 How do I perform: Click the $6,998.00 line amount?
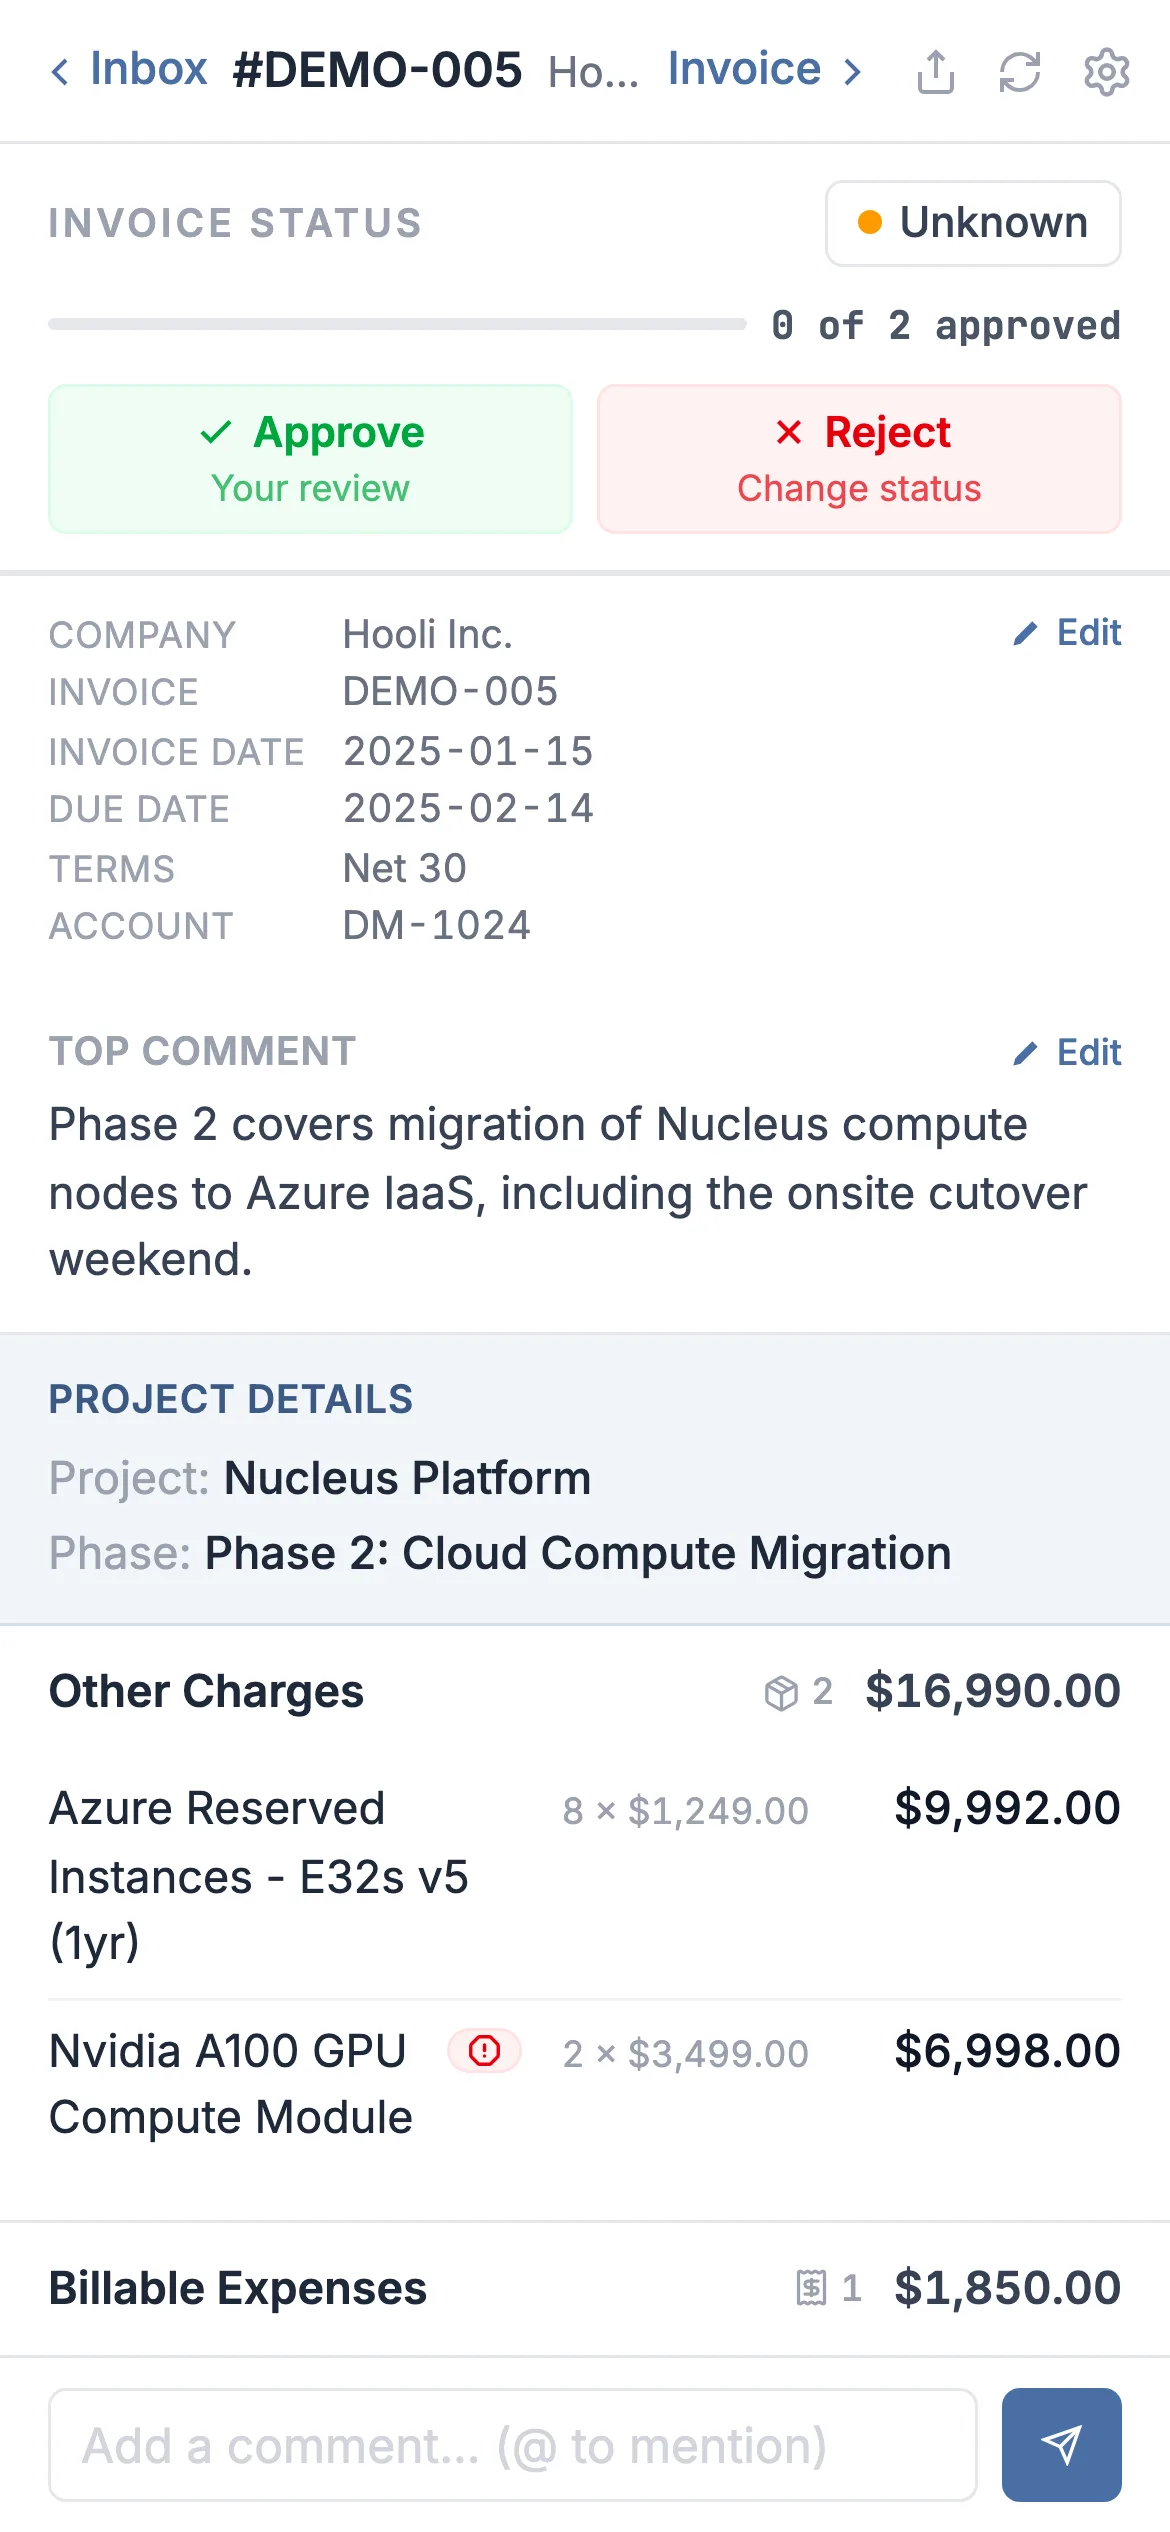(1008, 2051)
